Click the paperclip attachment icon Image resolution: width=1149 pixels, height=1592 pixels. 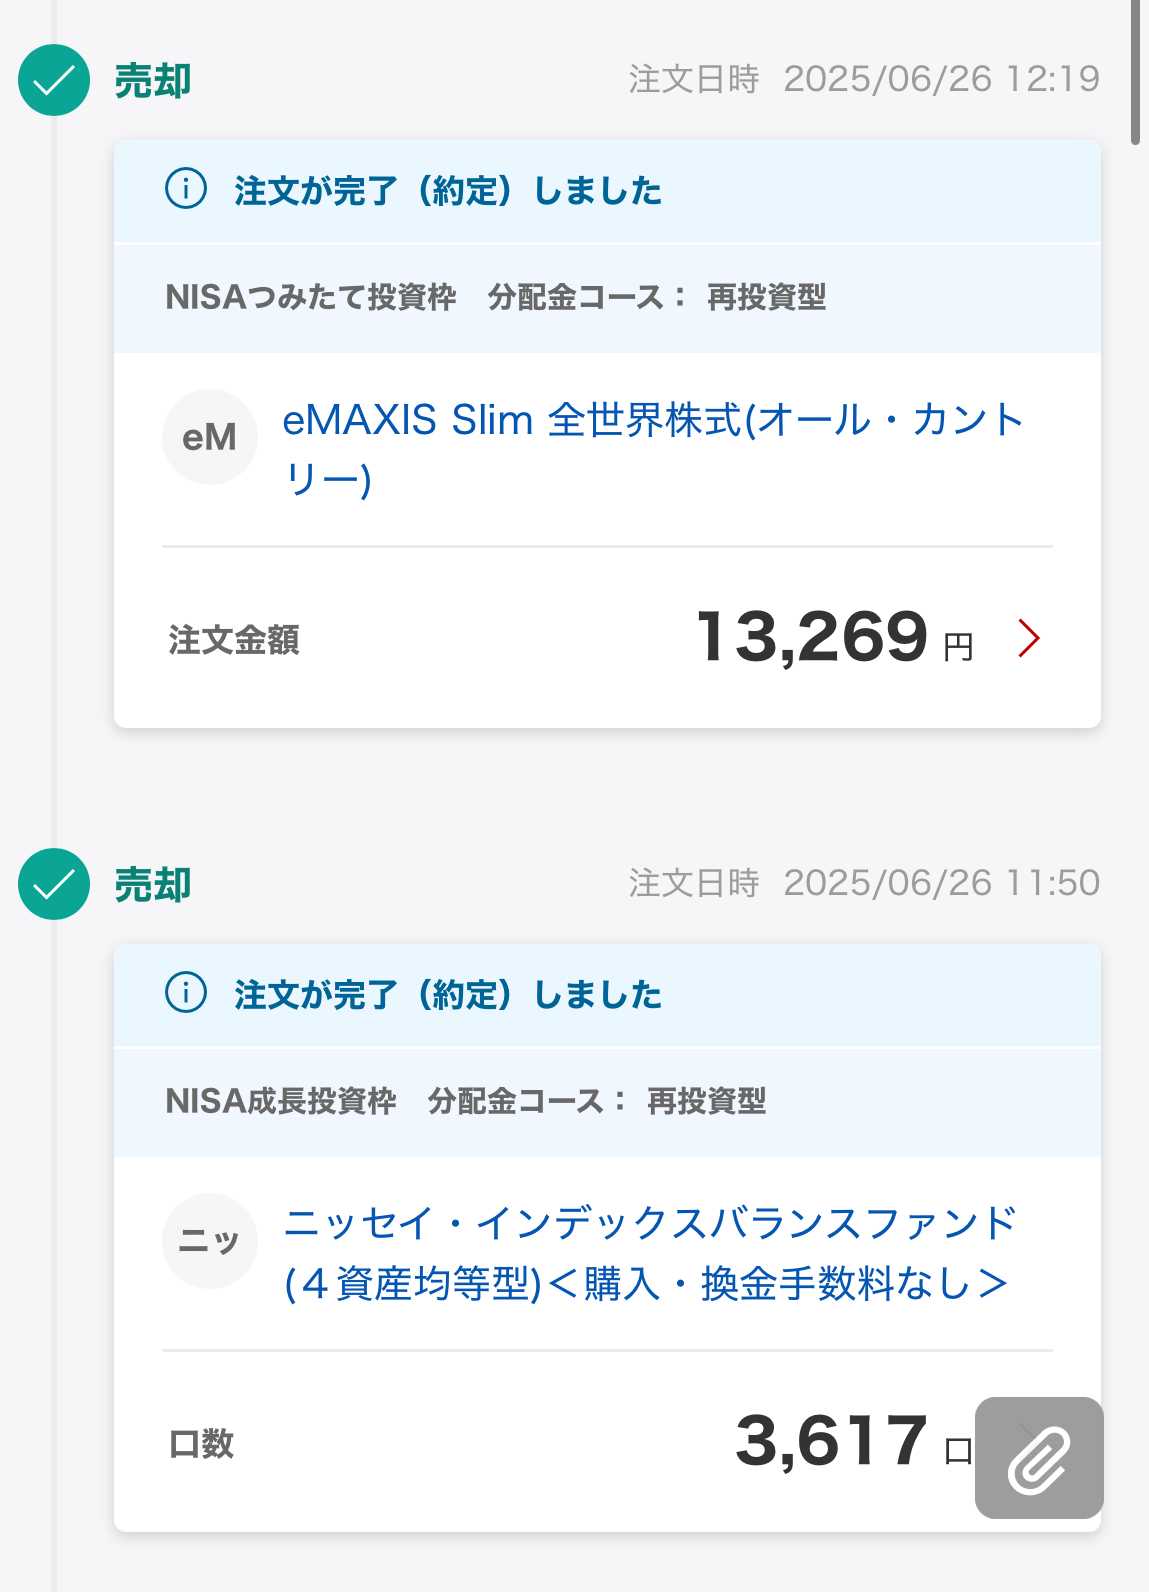1039,1458
